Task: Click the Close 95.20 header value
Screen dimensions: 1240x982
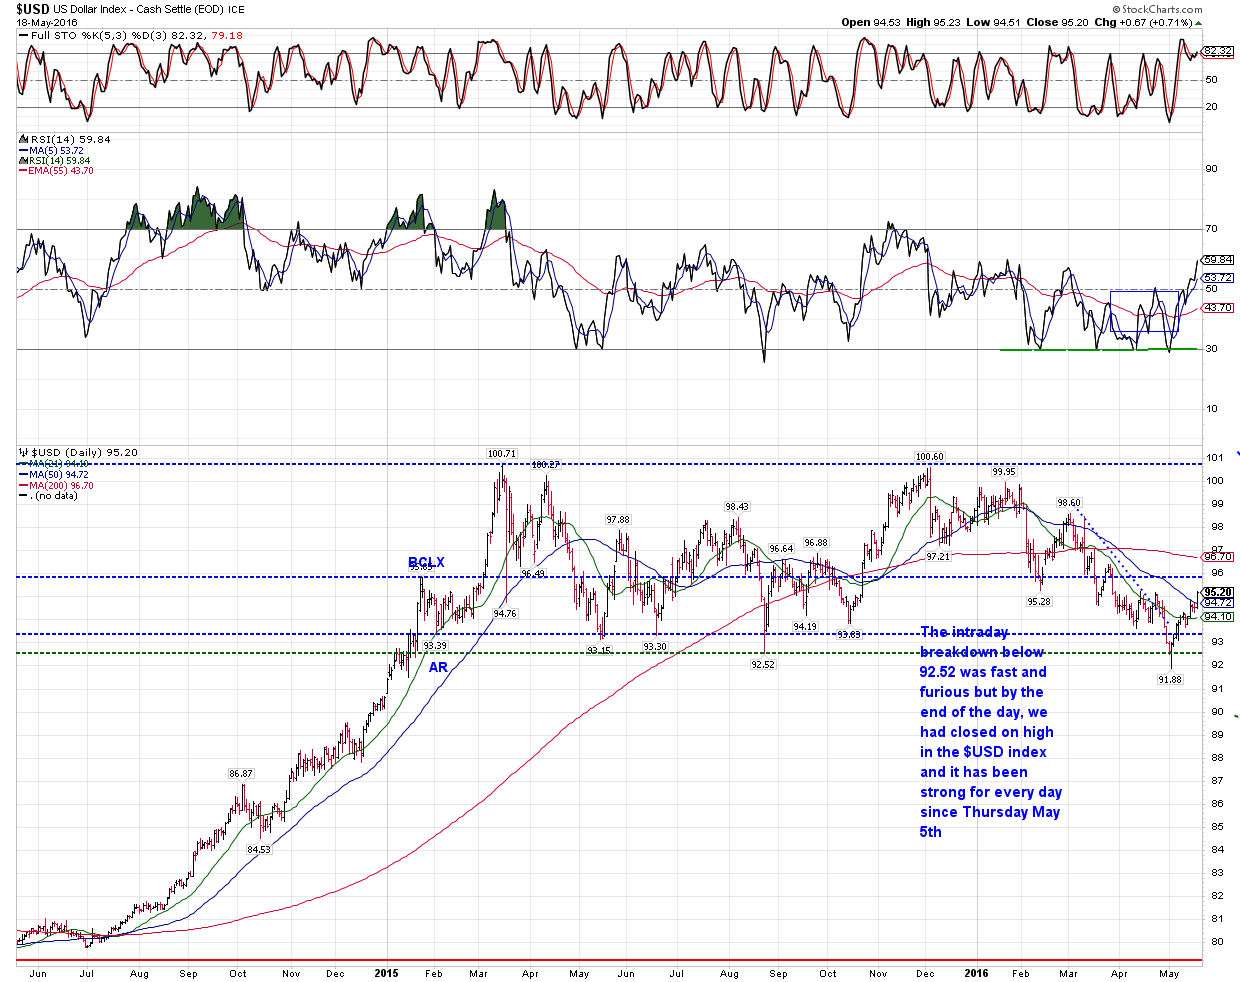Action: click(1057, 22)
